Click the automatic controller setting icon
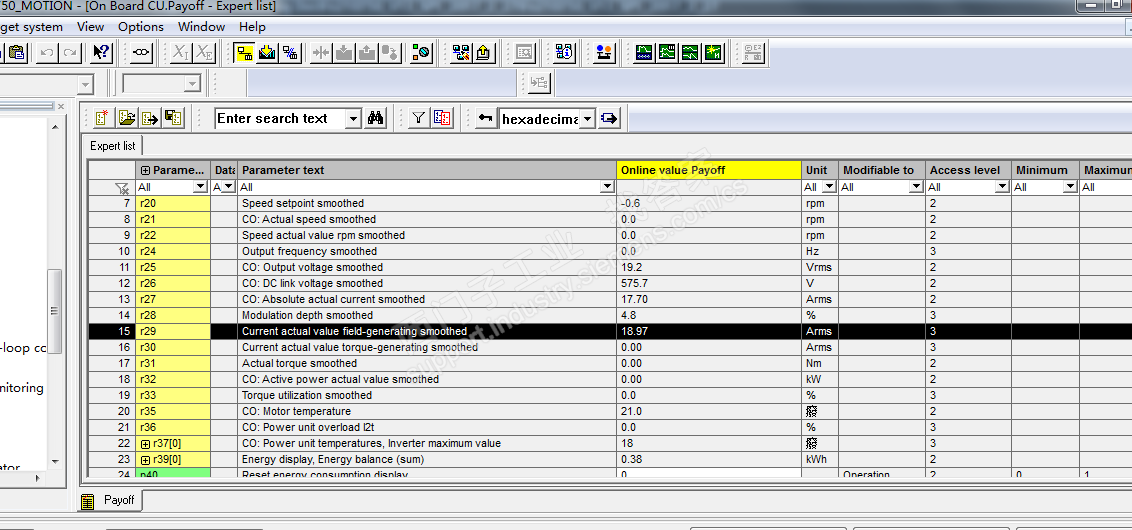The width and height of the screenshot is (1132, 530). pos(713,53)
